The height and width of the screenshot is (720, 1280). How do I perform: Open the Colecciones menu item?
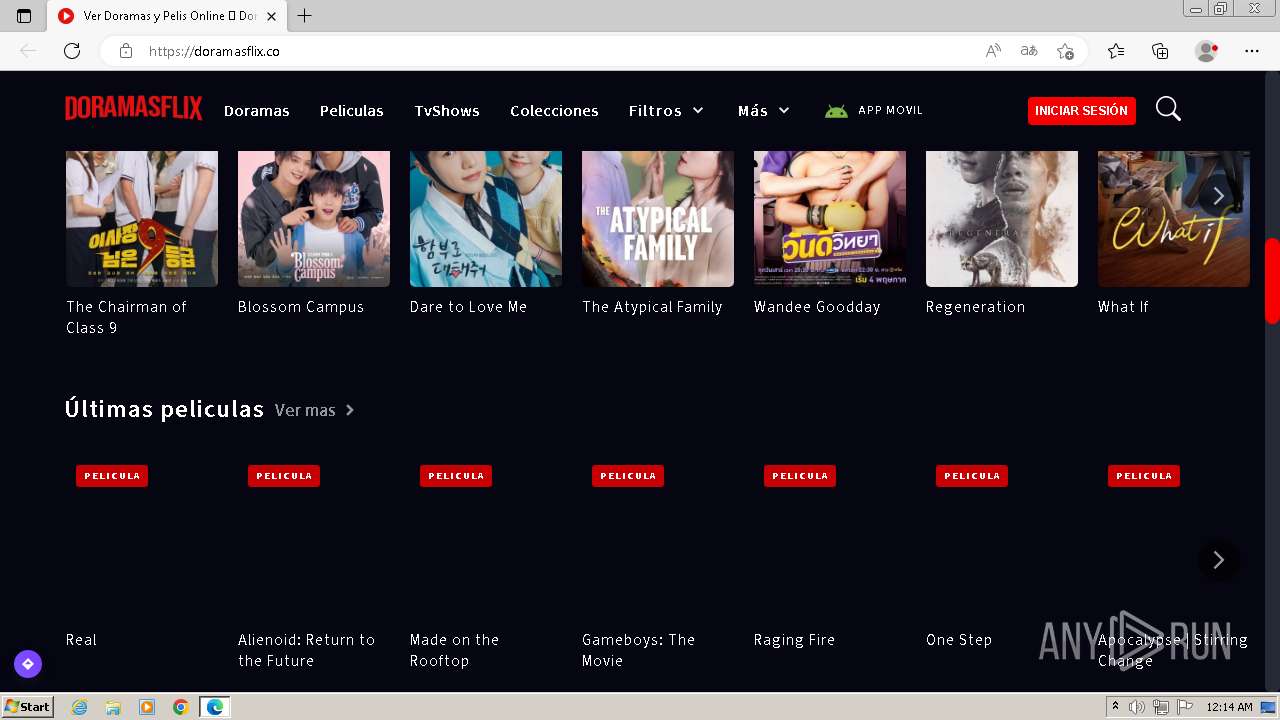pyautogui.click(x=554, y=111)
